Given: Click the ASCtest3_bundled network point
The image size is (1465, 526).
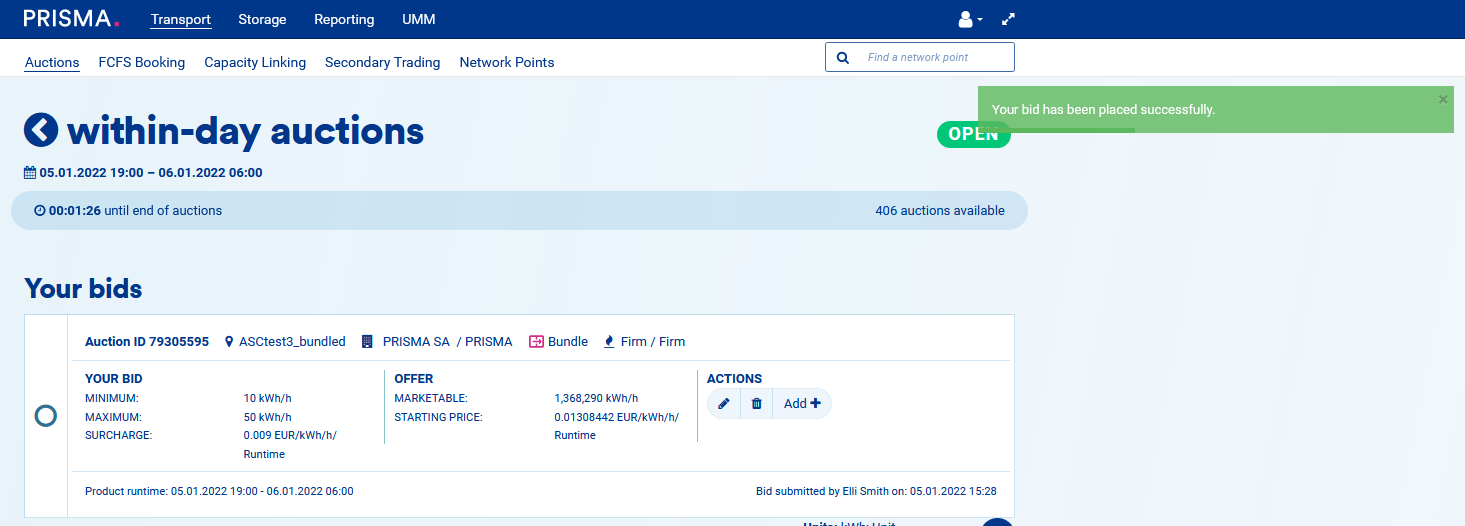Looking at the screenshot, I should pyautogui.click(x=291, y=342).
